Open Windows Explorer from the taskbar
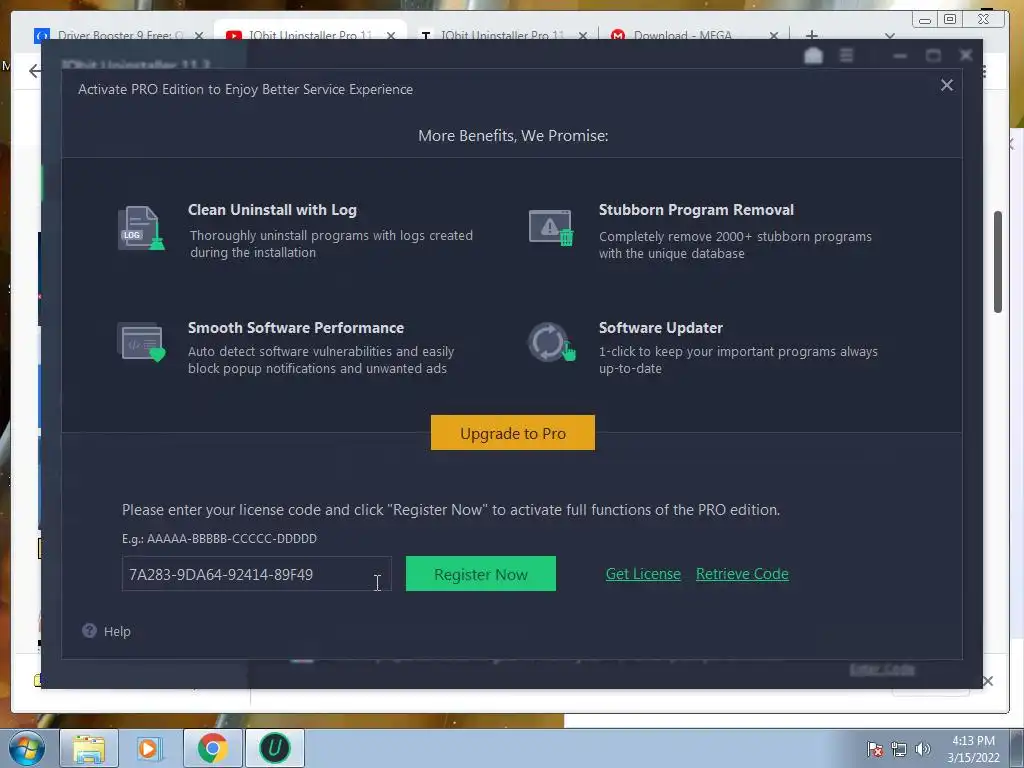The width and height of the screenshot is (1024, 768). pos(89,748)
